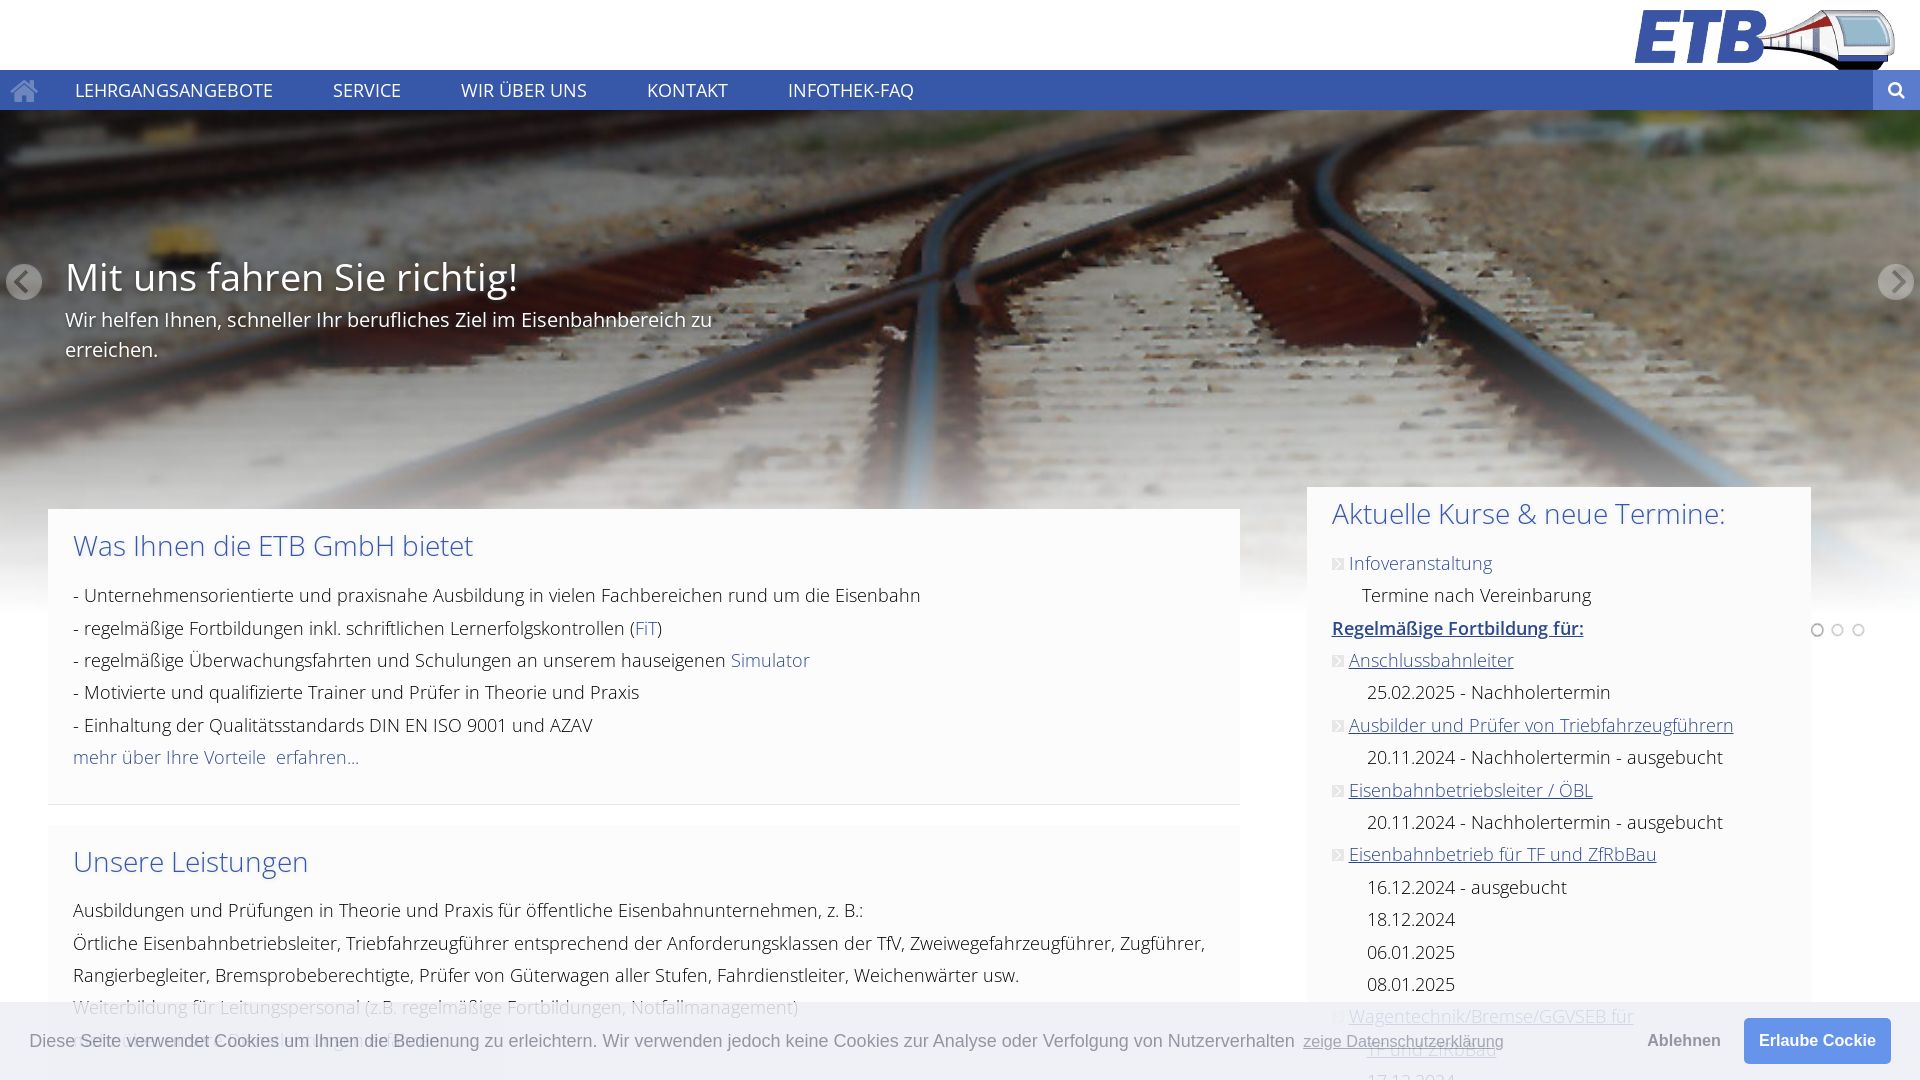This screenshot has height=1080, width=1920.
Task: Open the Anschlussbahnleiter course link
Action: click(x=1431, y=660)
